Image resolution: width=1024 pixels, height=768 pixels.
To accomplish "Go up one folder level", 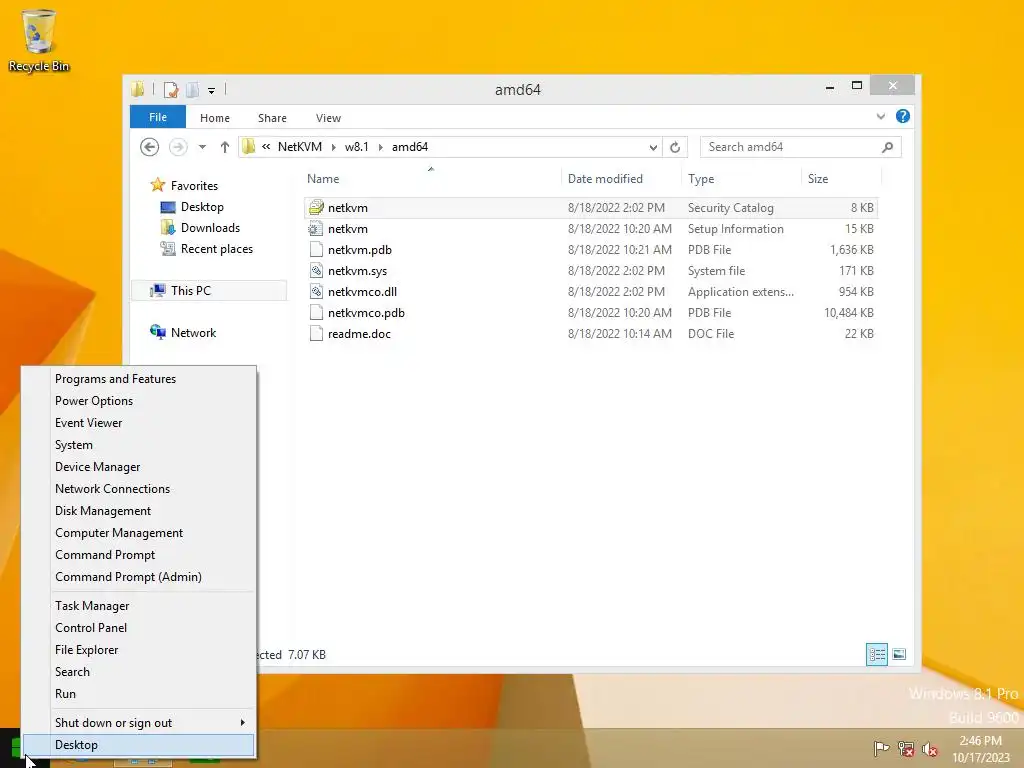I will pos(225,147).
